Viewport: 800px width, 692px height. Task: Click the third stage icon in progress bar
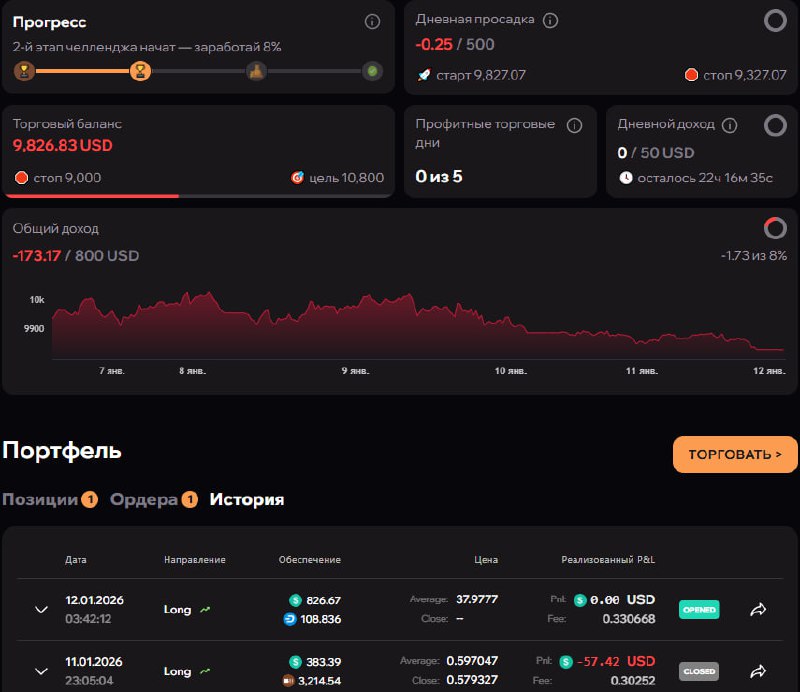point(256,71)
